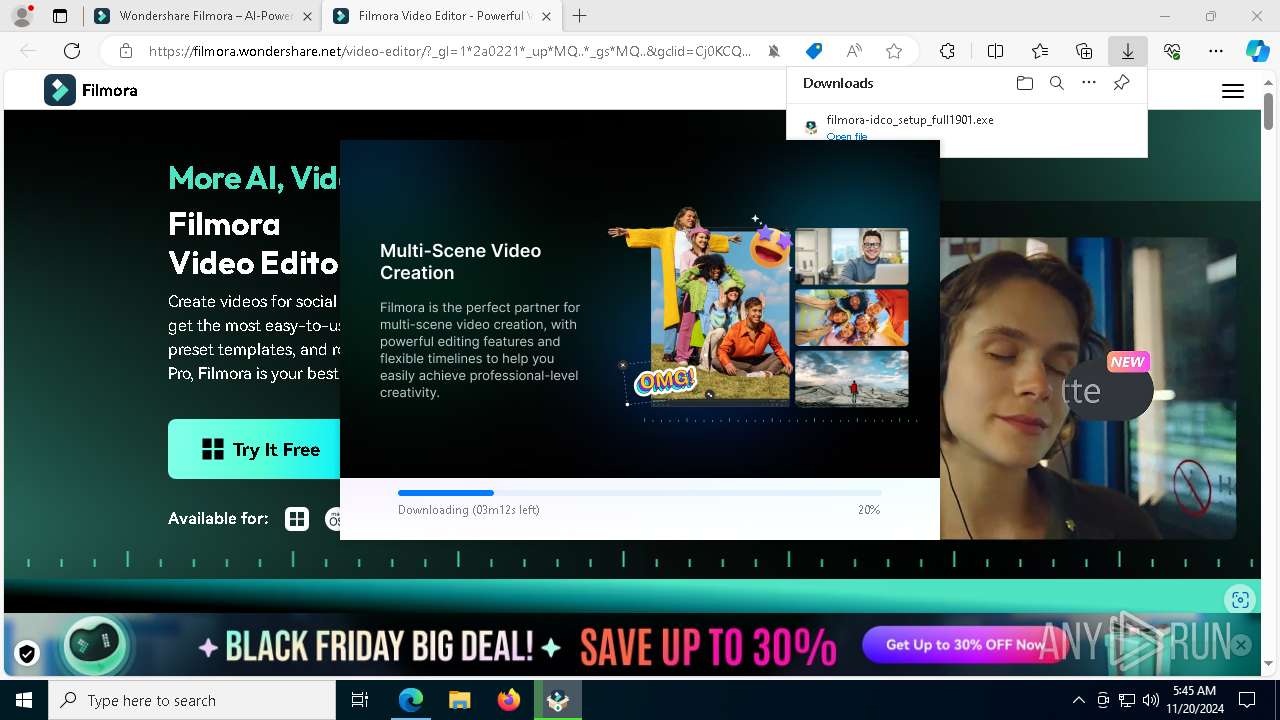The width and height of the screenshot is (1280, 720).
Task: Open the volume control in the tray
Action: pos(1150,700)
